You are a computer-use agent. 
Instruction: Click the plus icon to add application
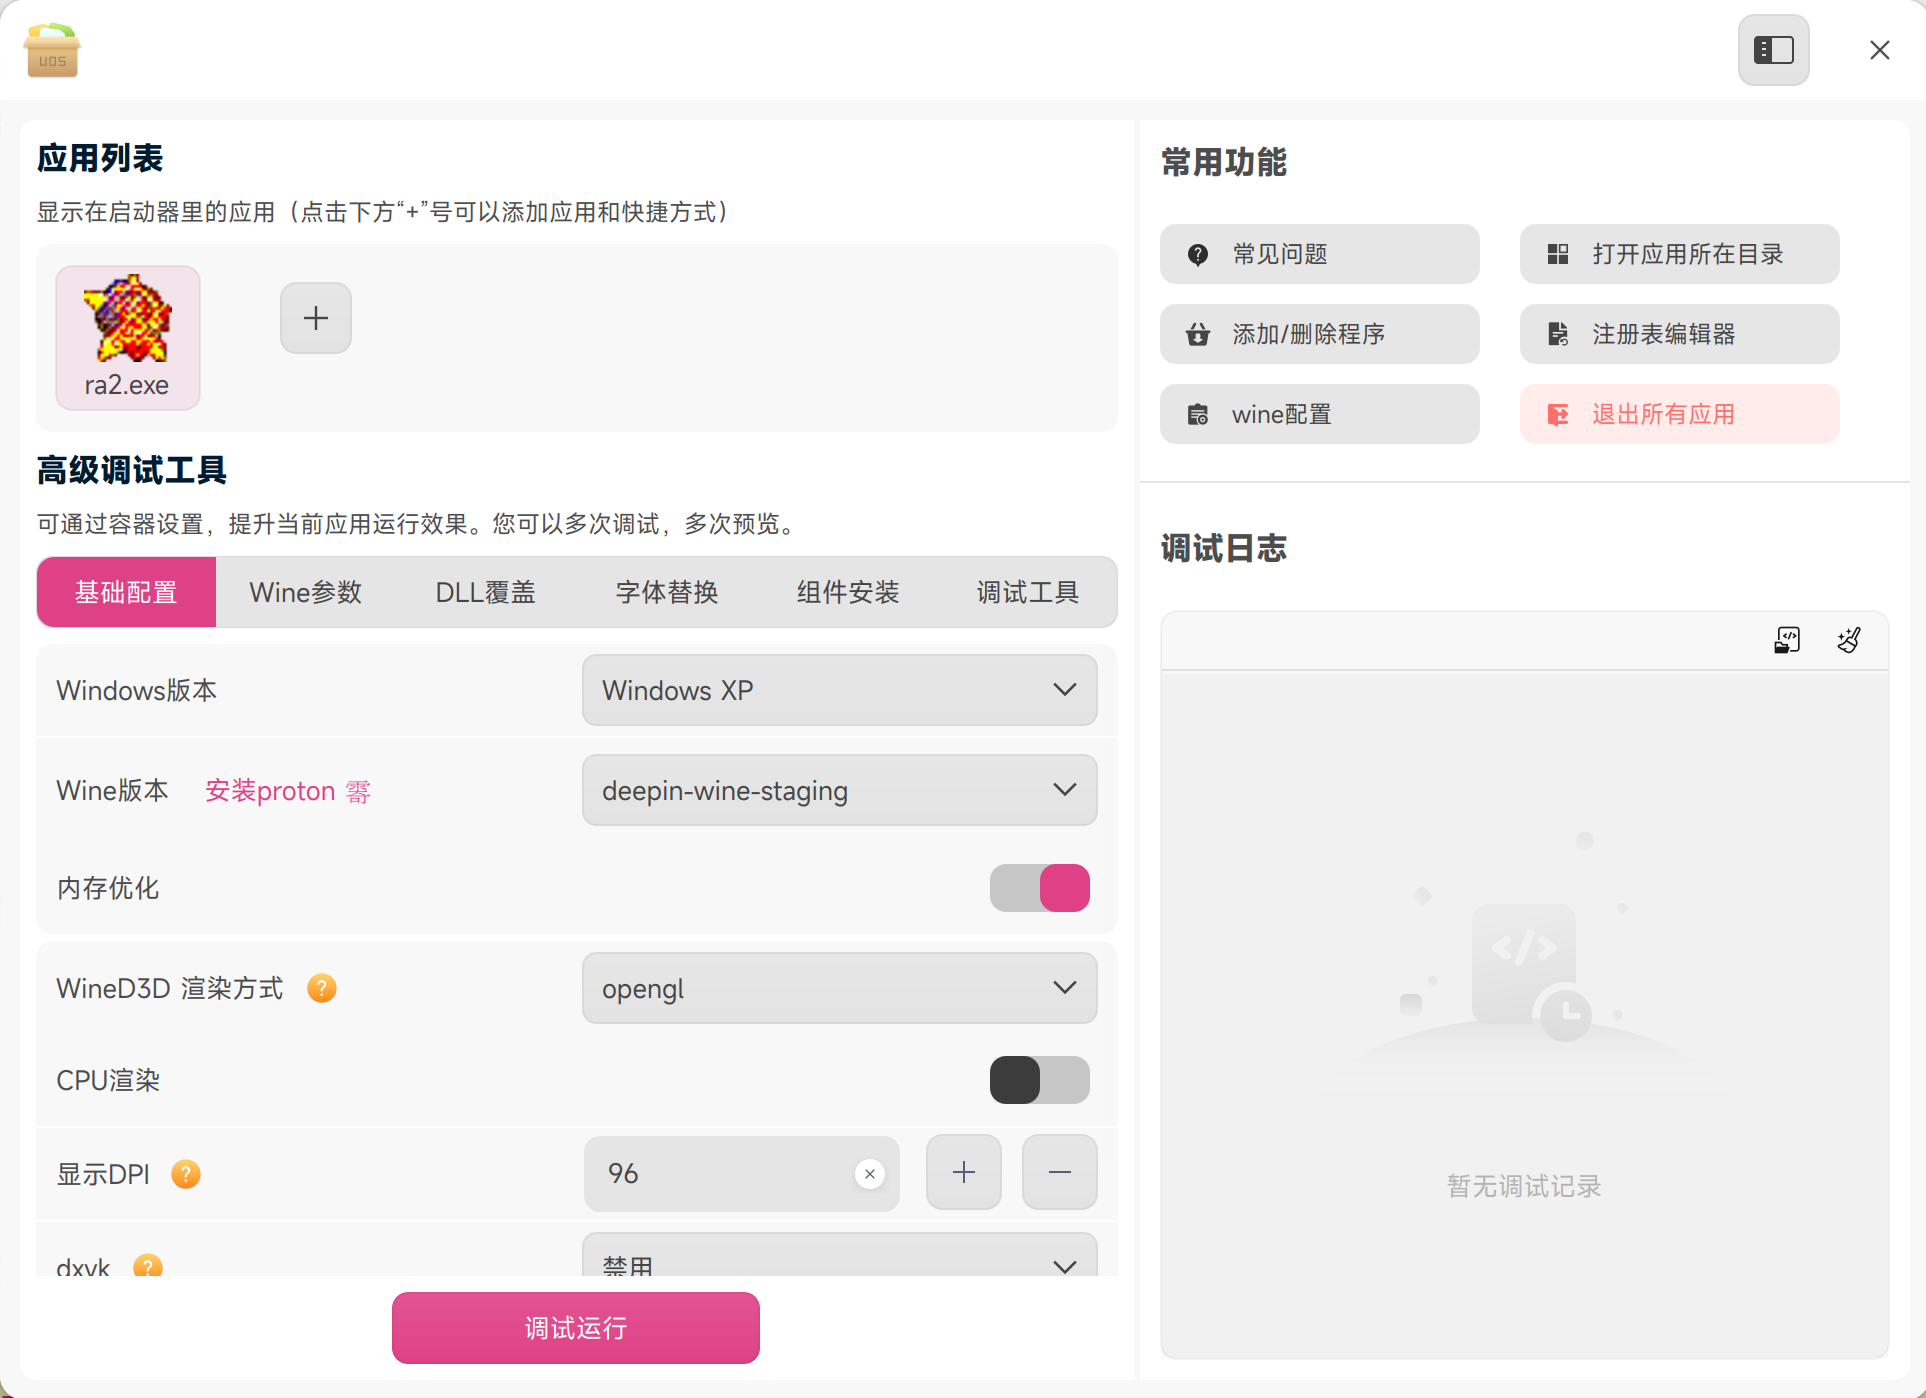(316, 318)
